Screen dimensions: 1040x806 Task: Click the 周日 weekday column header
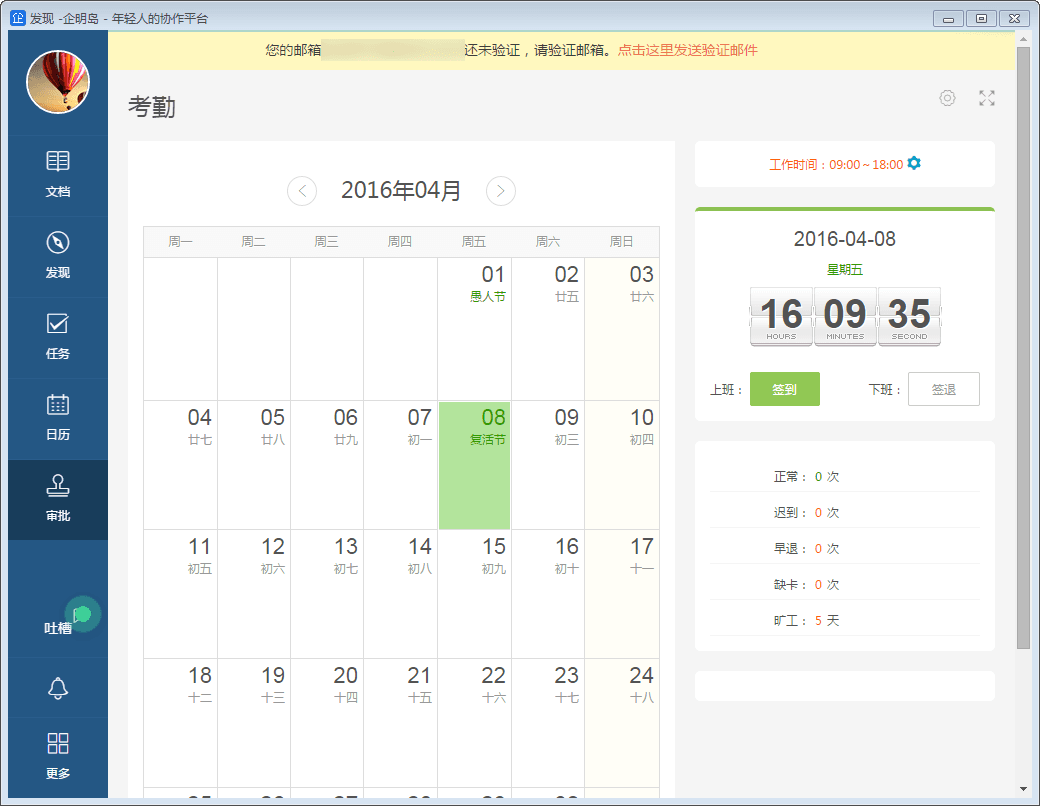pos(621,241)
